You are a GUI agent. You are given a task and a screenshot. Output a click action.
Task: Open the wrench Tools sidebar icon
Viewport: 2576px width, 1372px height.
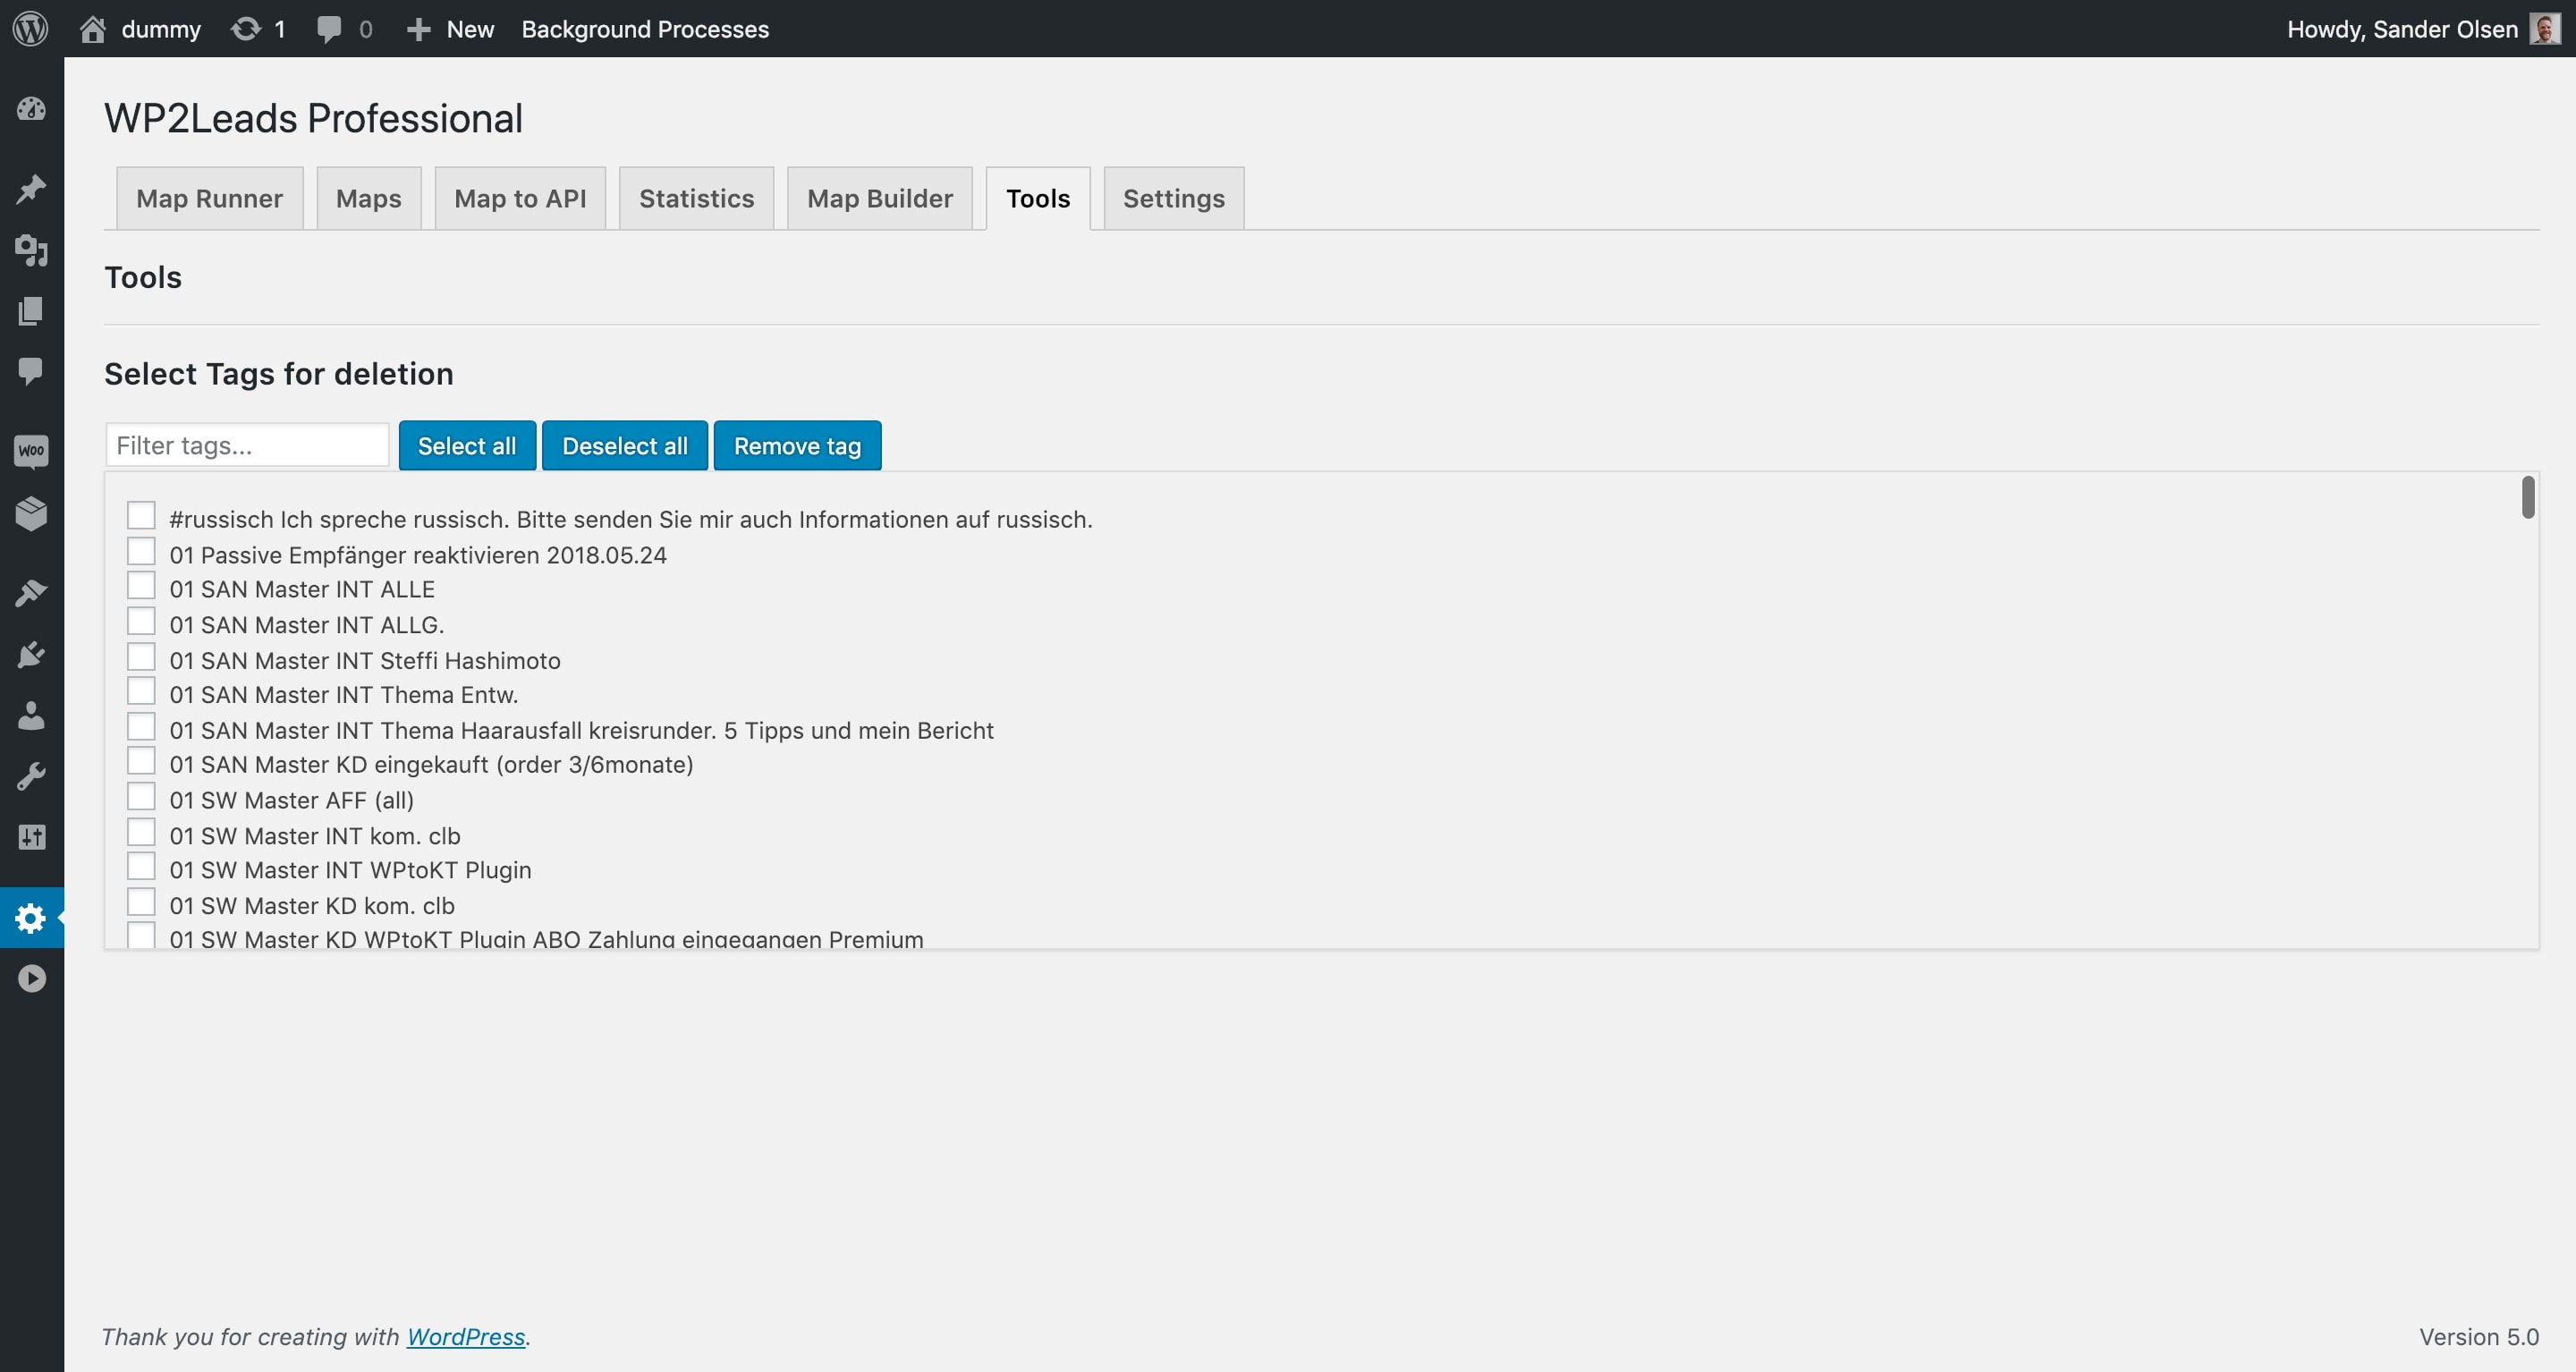[x=31, y=777]
